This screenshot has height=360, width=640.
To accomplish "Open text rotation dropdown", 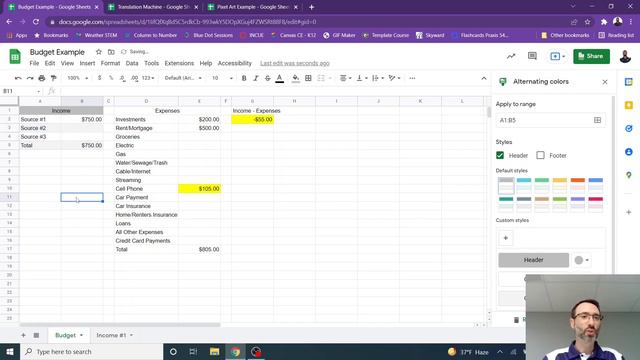I will click(394, 78).
